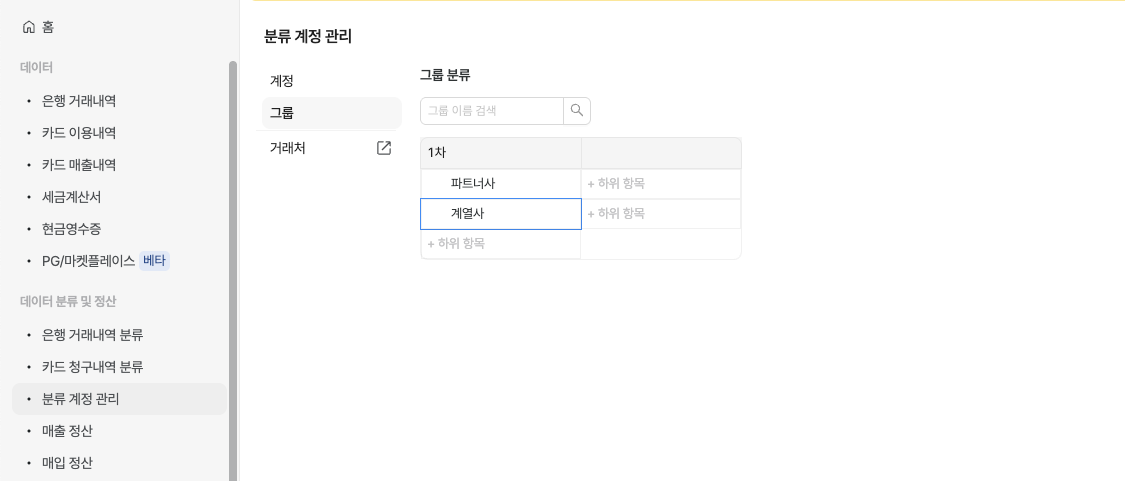Click the sidebar vertical scrollbar
The height and width of the screenshot is (481, 1125).
point(233,270)
